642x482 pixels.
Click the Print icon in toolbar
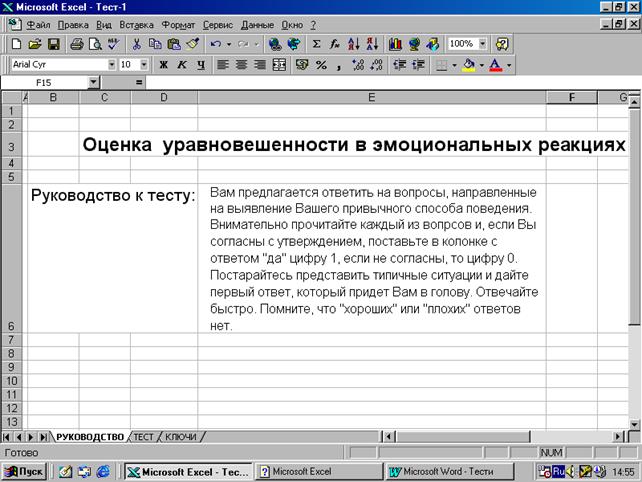77,44
